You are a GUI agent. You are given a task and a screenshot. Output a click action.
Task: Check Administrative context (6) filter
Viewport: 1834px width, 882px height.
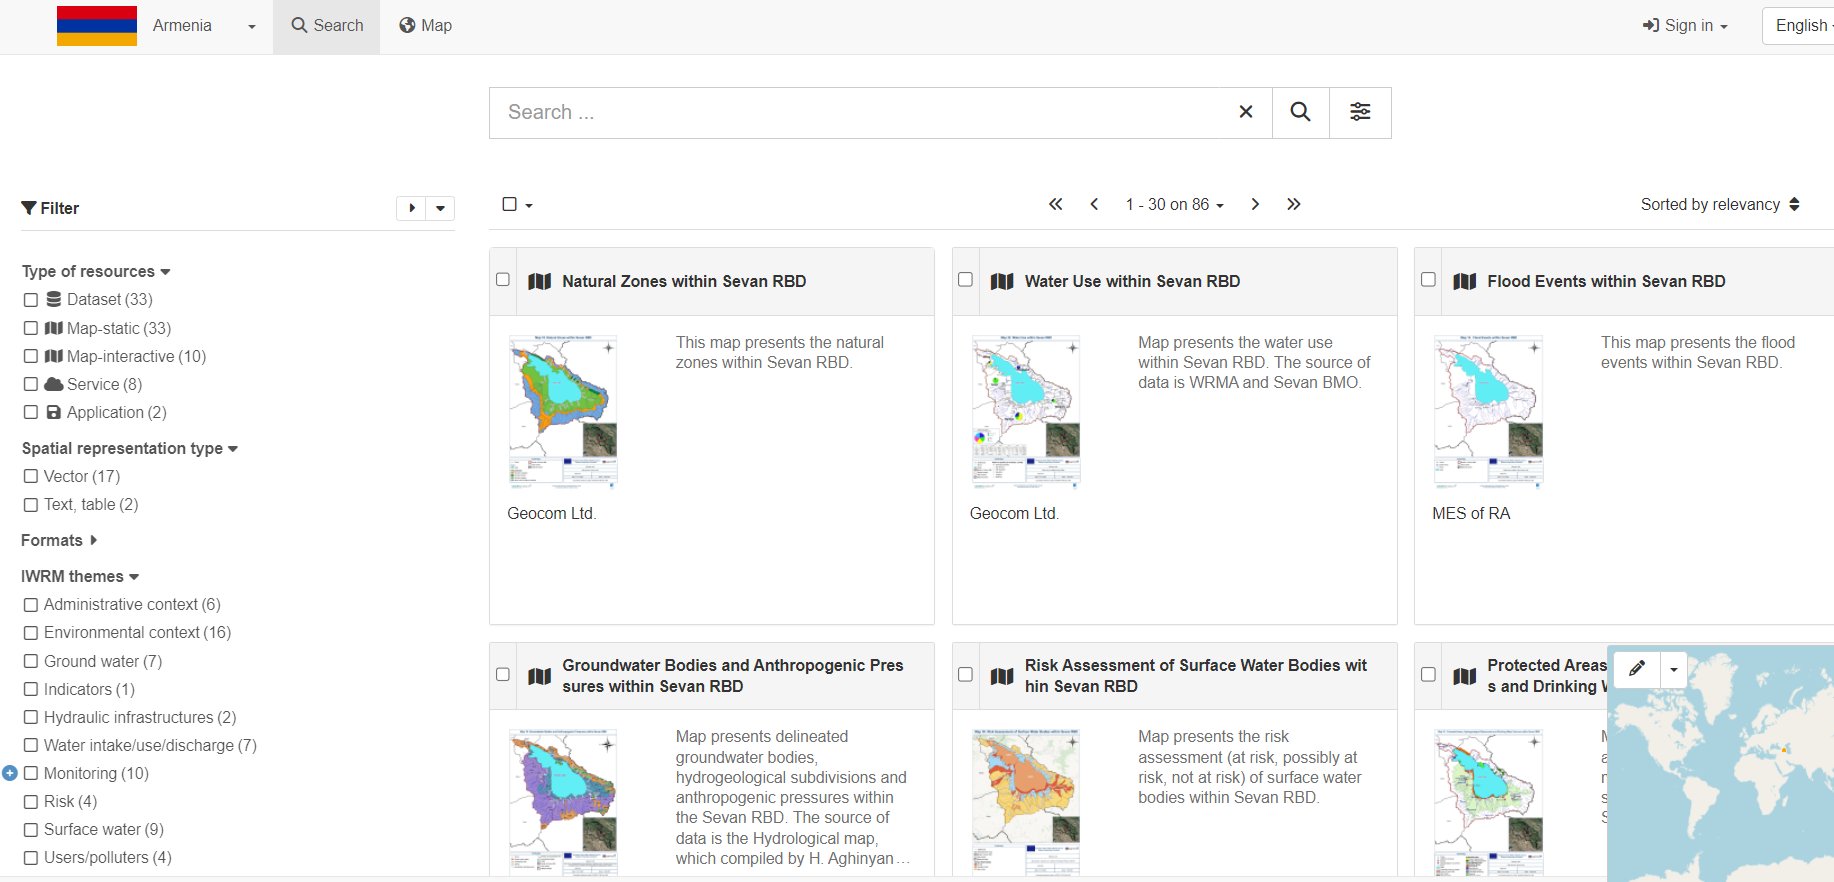[x=31, y=605]
